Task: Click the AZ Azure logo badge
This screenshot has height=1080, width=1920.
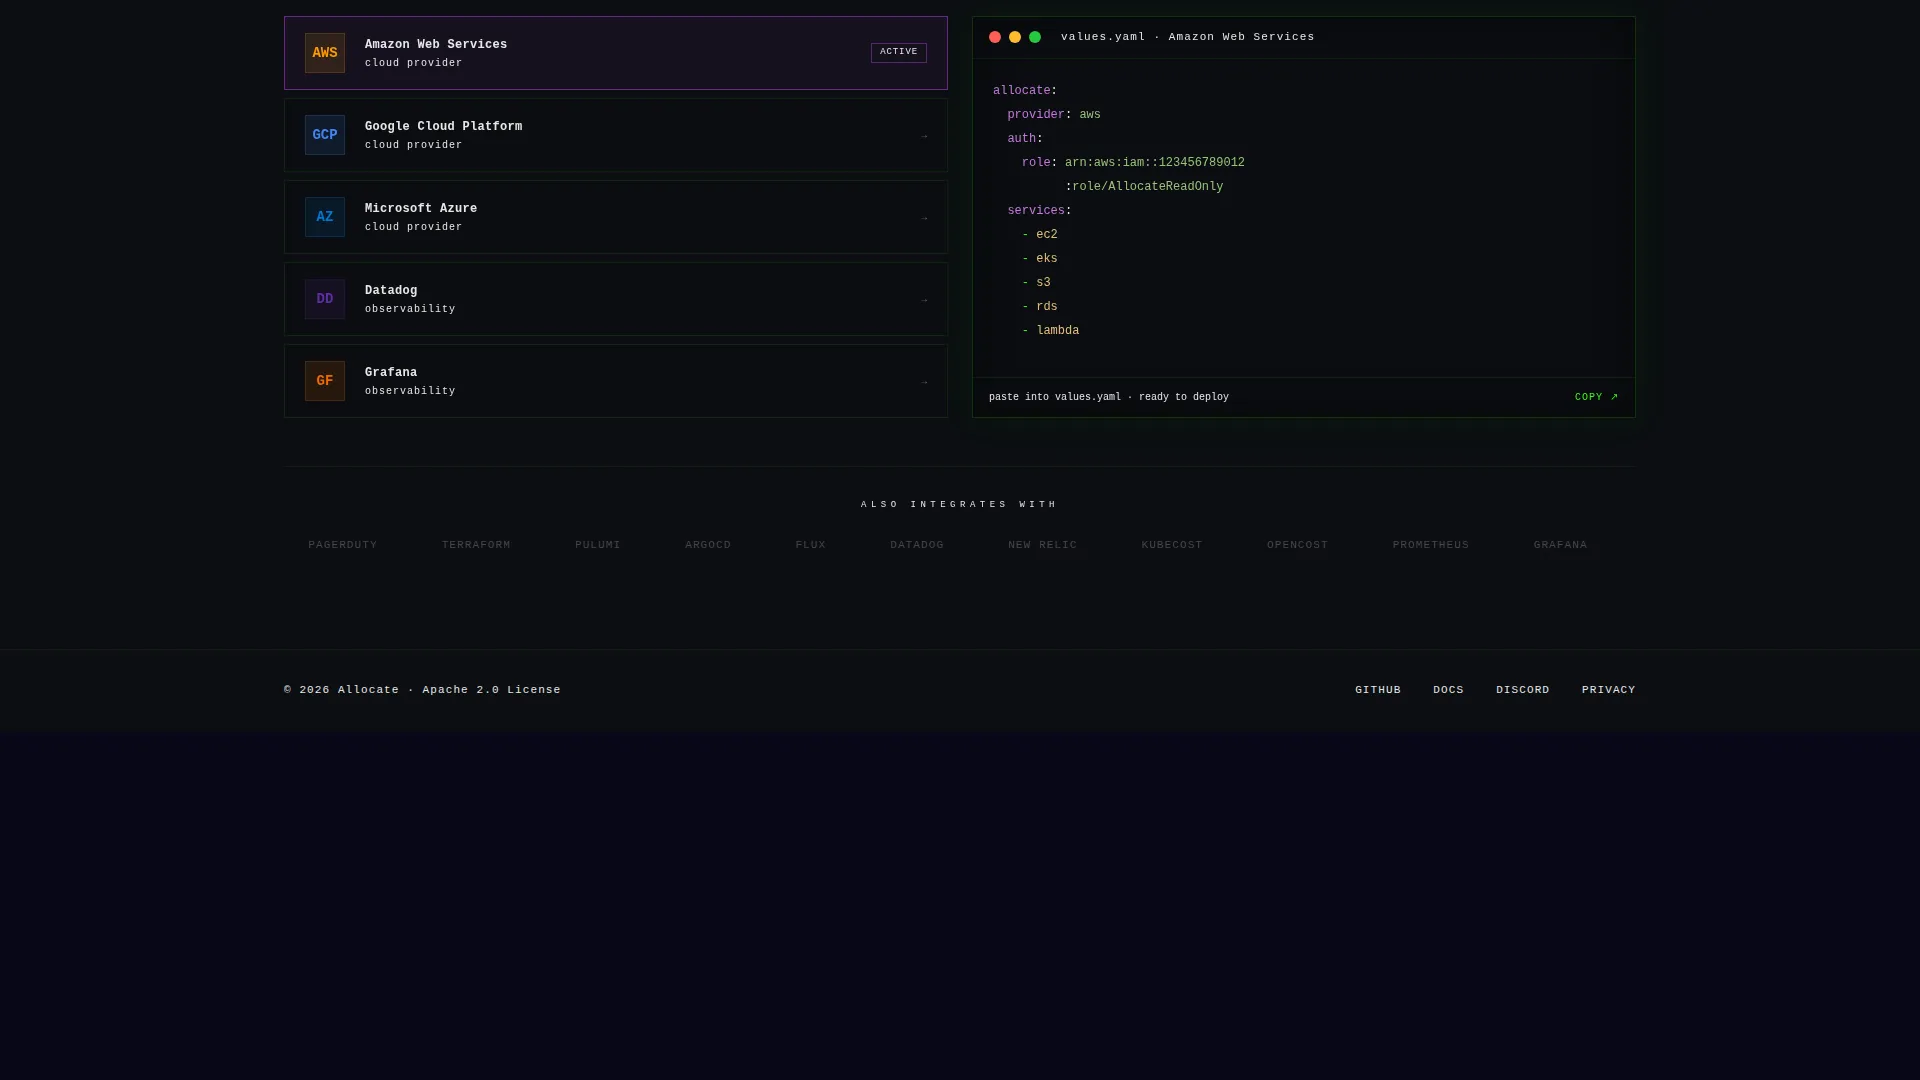Action: (325, 217)
